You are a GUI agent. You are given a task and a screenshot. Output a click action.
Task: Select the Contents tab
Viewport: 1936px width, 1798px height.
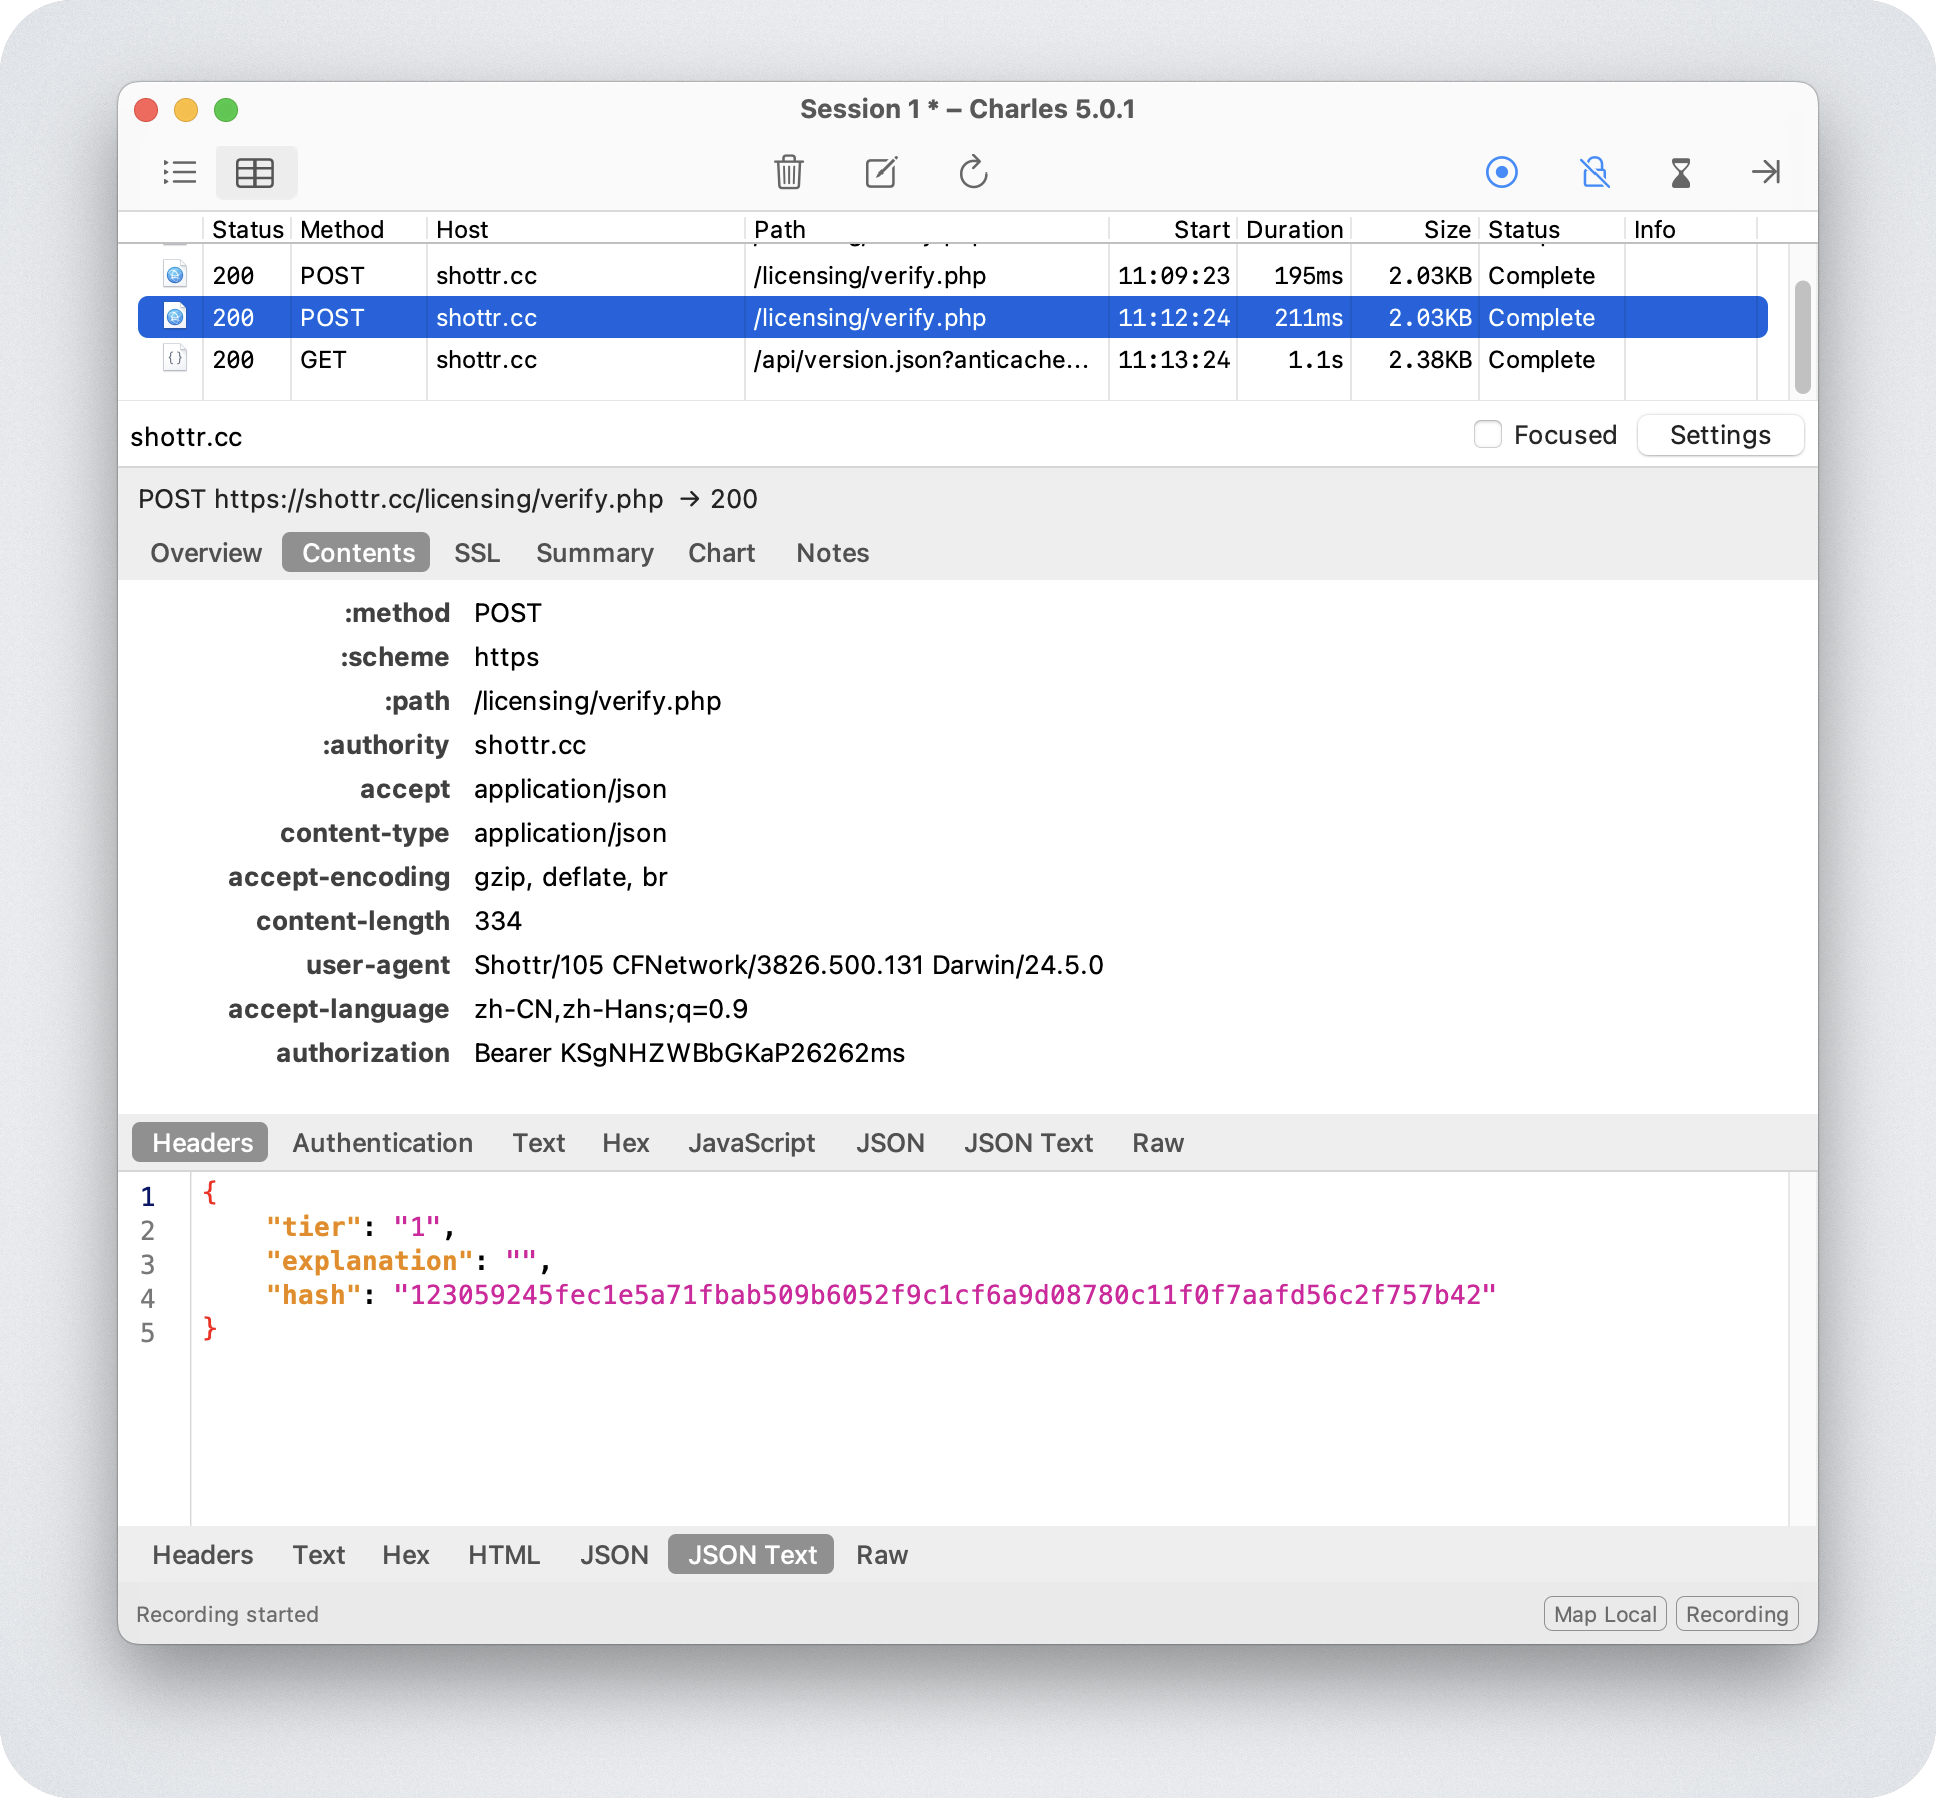click(358, 553)
